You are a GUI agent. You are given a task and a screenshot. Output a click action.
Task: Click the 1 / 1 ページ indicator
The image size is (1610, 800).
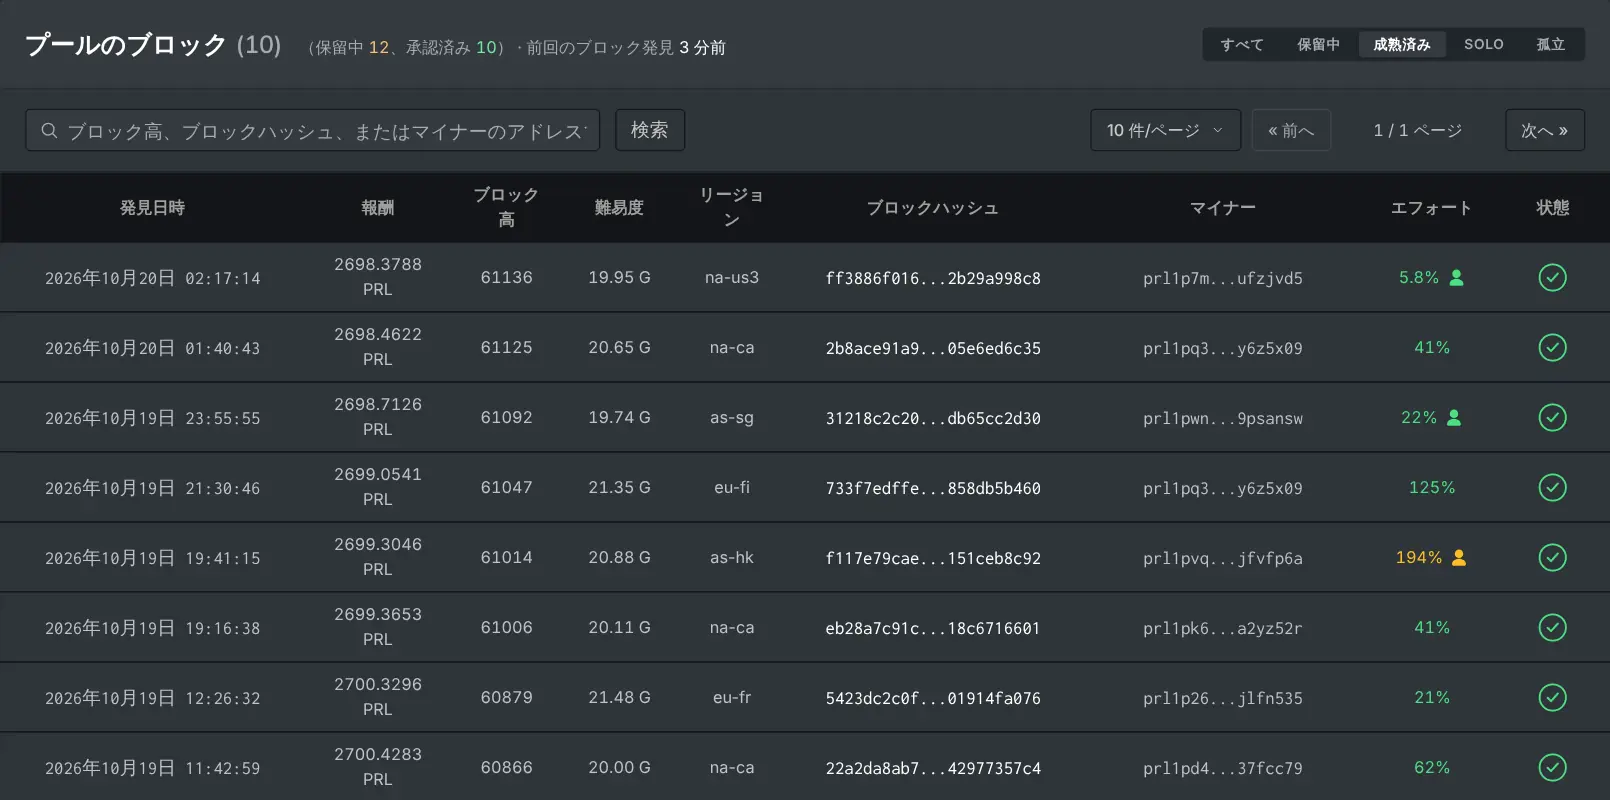pos(1418,130)
